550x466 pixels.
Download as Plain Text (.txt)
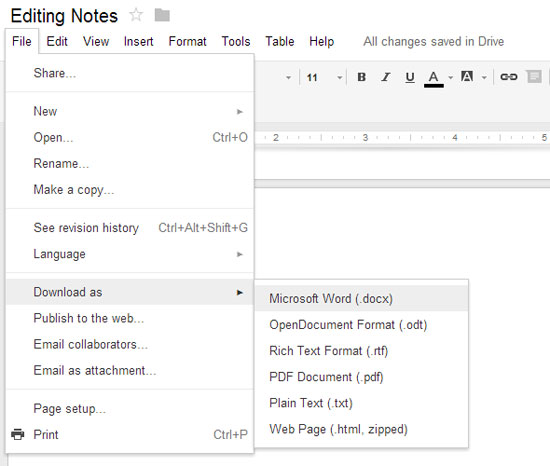361,403
